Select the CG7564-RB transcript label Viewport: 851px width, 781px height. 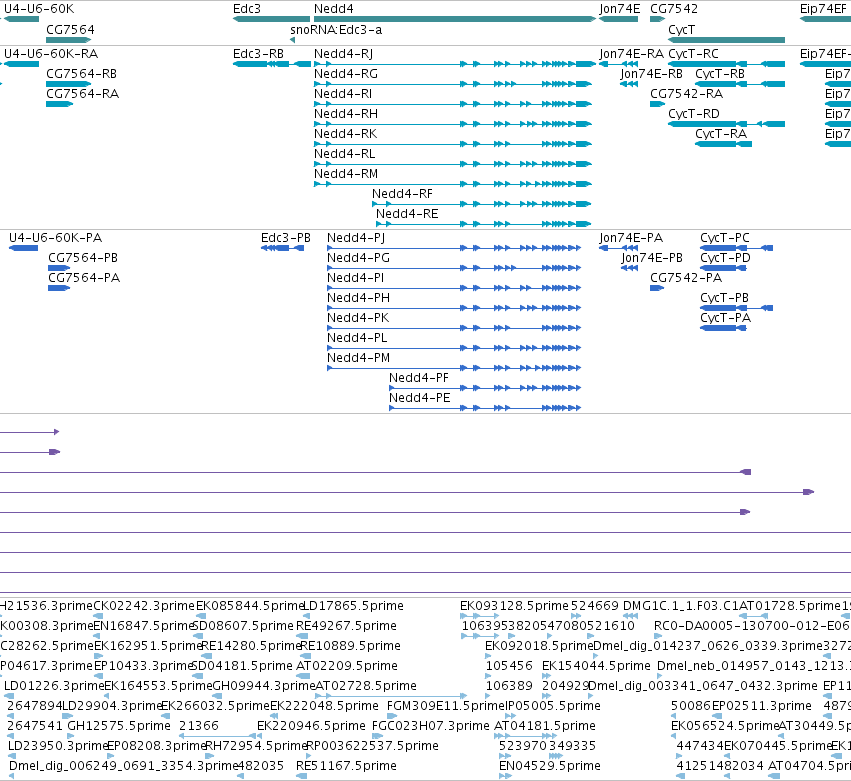click(x=81, y=74)
